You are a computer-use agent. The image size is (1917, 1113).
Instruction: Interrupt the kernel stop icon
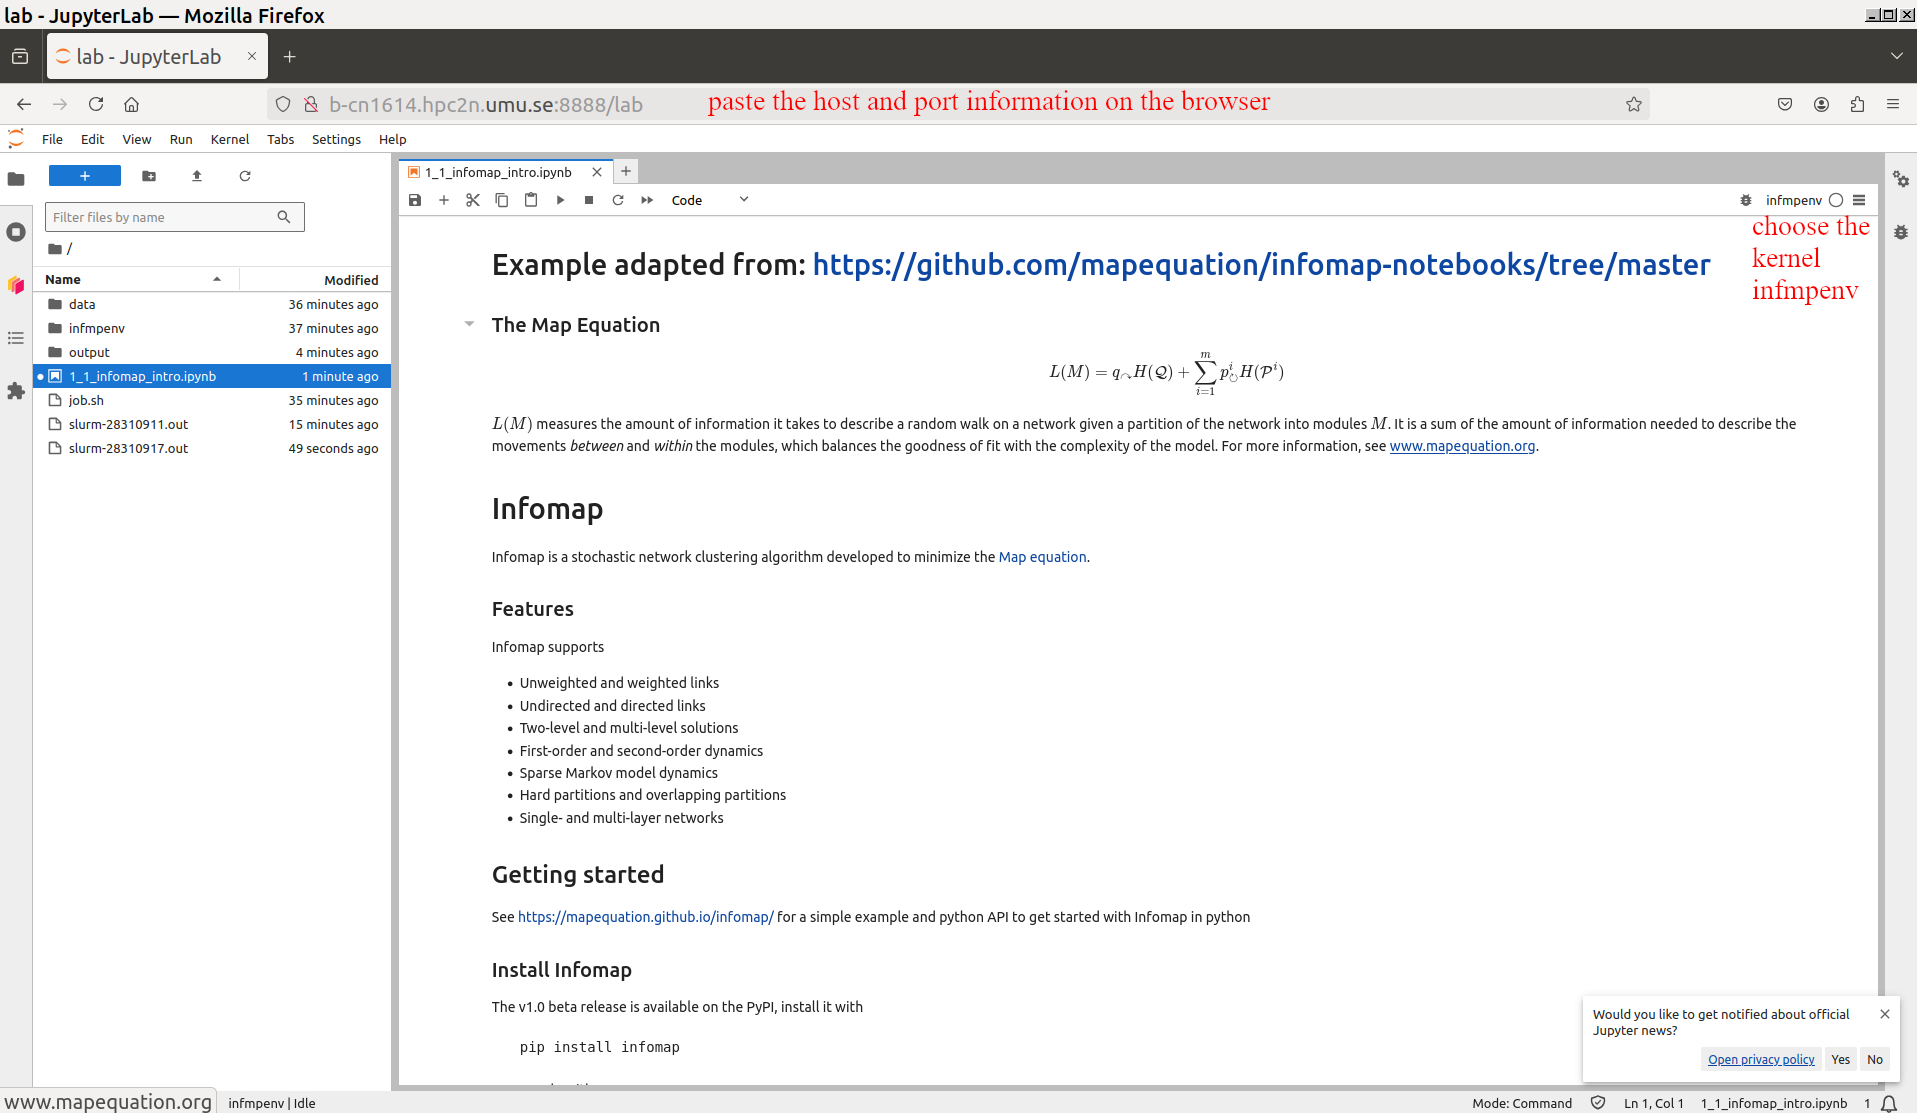point(589,200)
